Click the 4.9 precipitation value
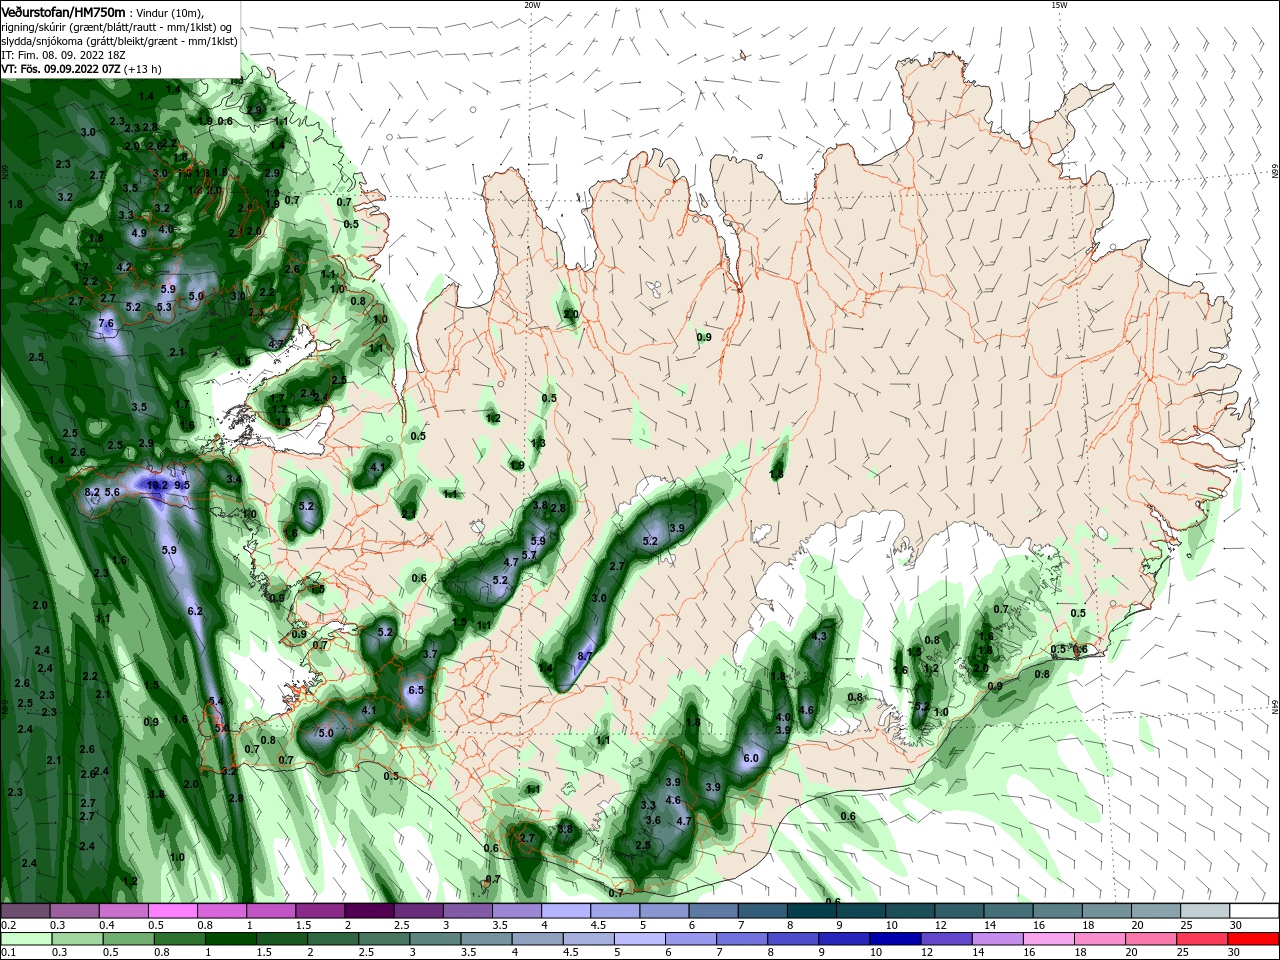1280x960 pixels. coord(139,233)
